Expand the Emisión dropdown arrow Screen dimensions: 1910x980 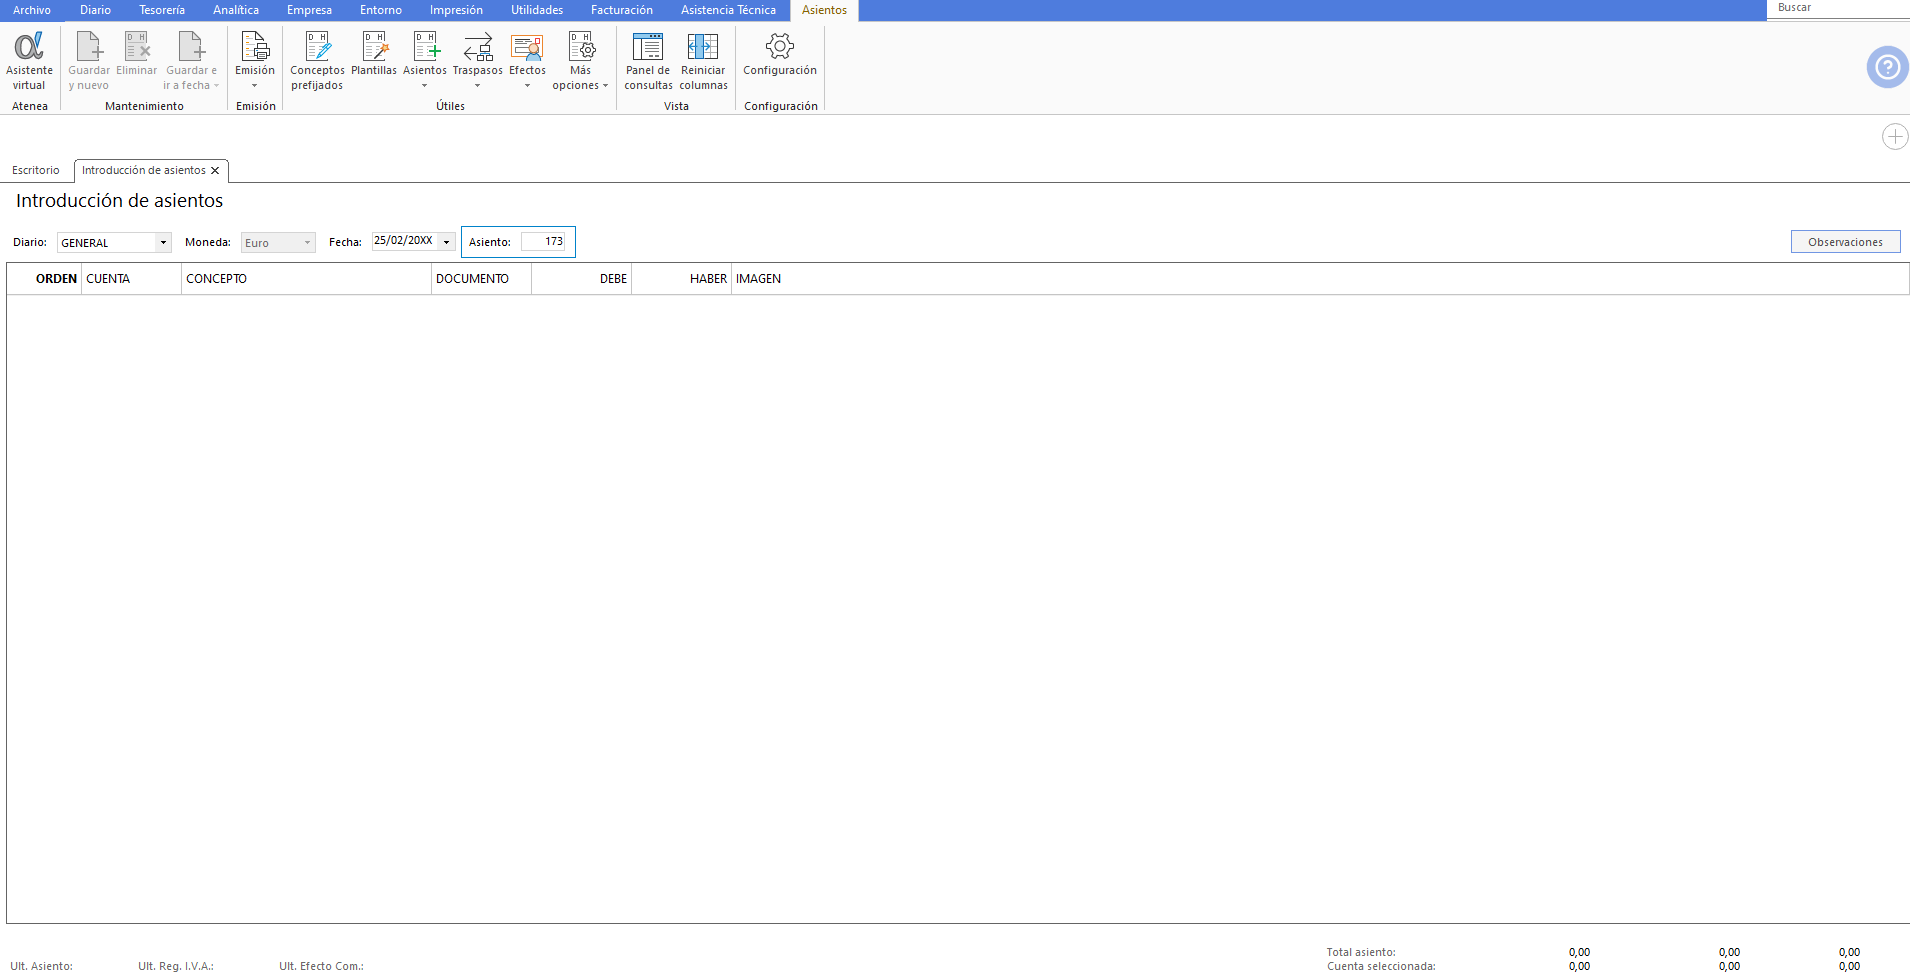255,86
